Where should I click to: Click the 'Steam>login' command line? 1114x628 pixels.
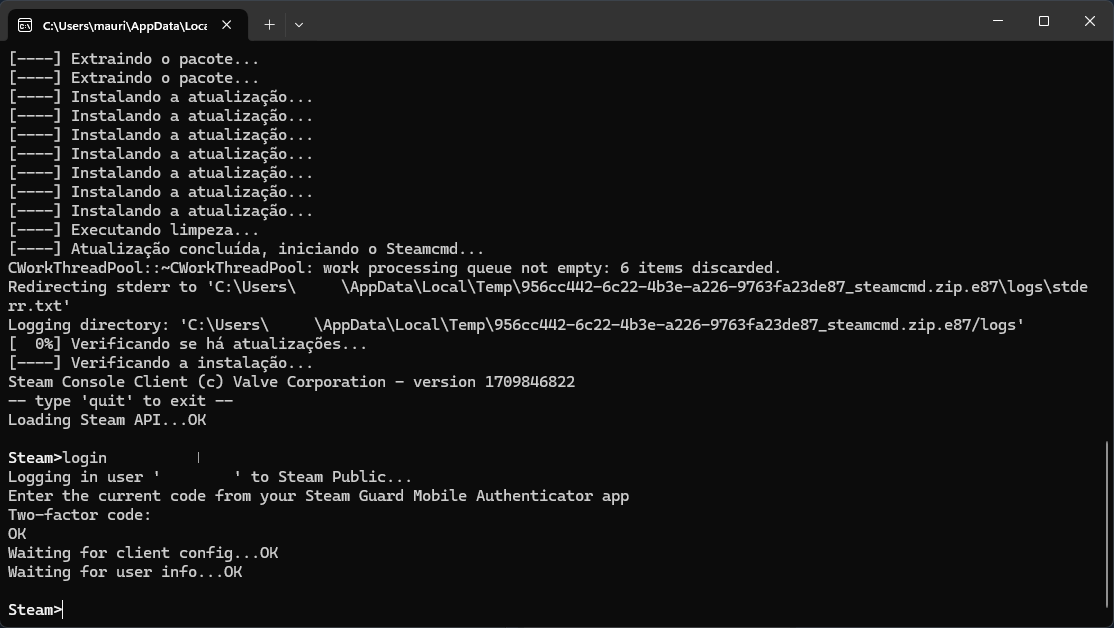[58, 458]
